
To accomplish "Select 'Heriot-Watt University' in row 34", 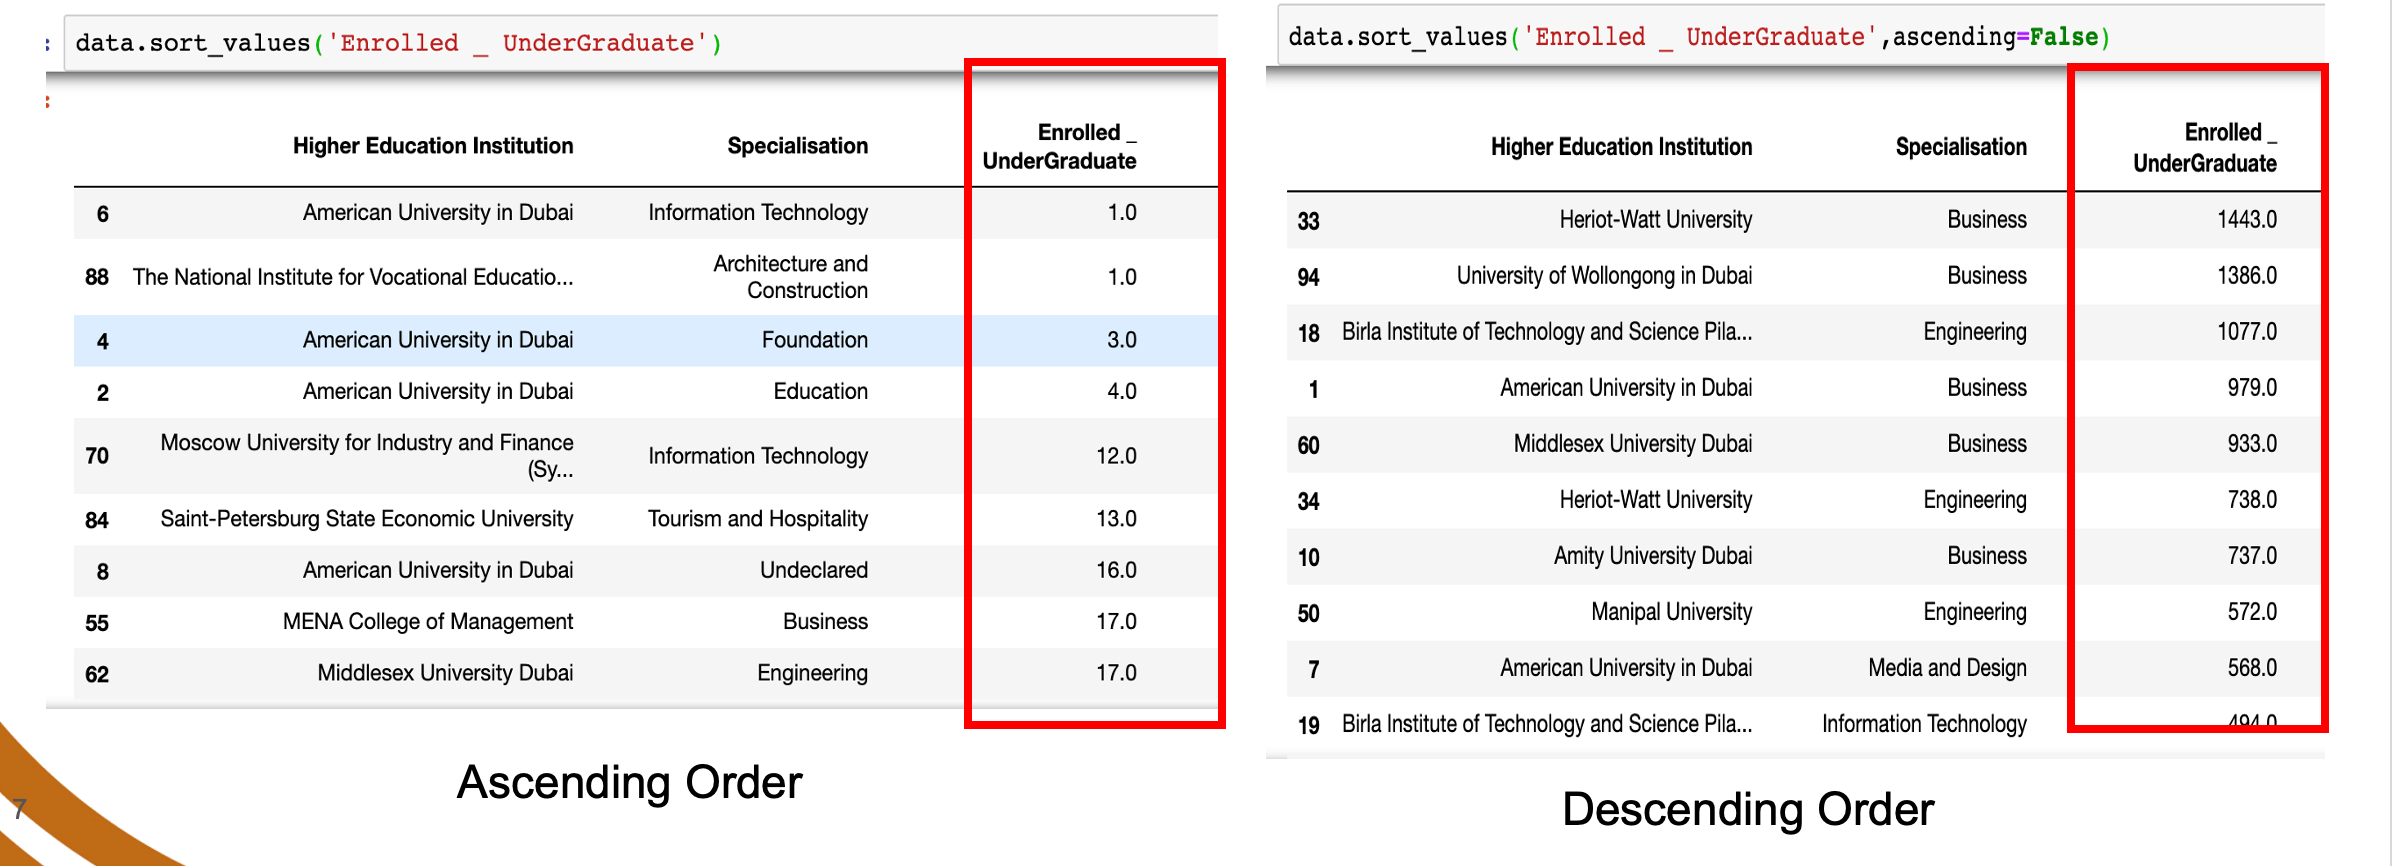I will [x=1656, y=500].
